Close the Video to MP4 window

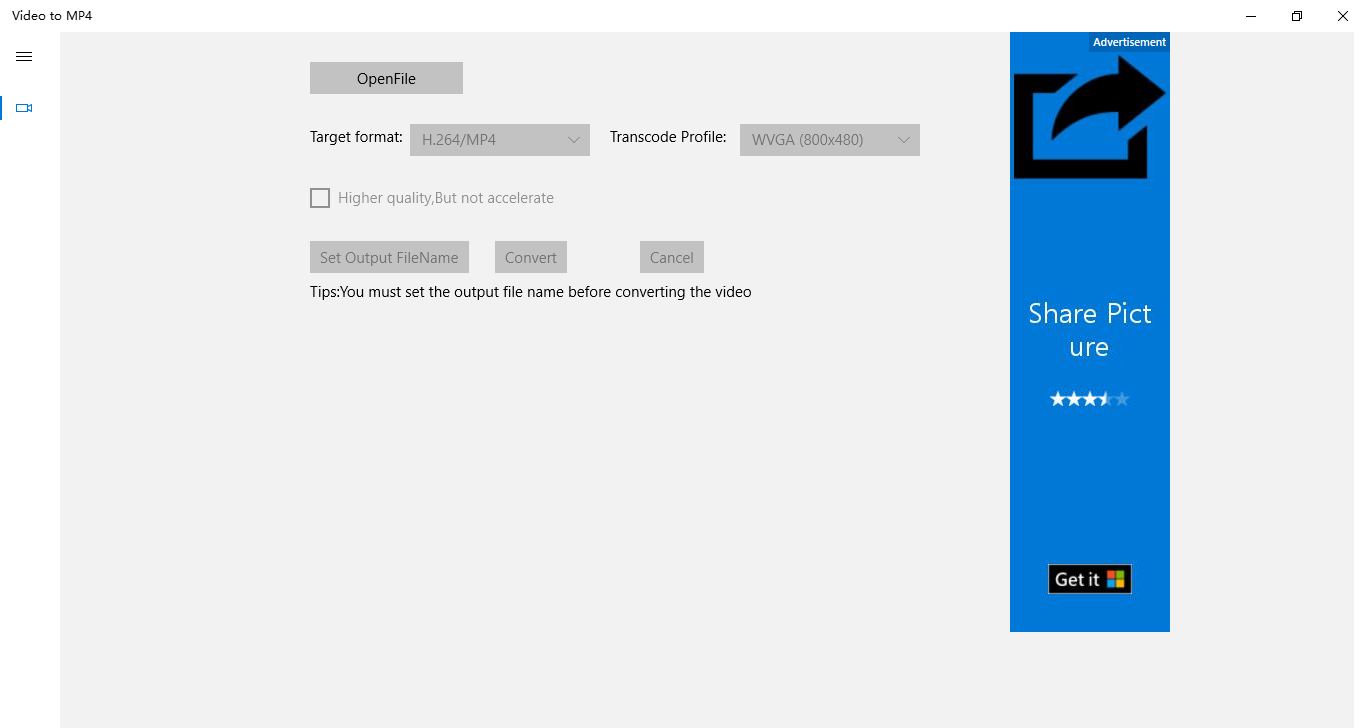click(x=1343, y=16)
